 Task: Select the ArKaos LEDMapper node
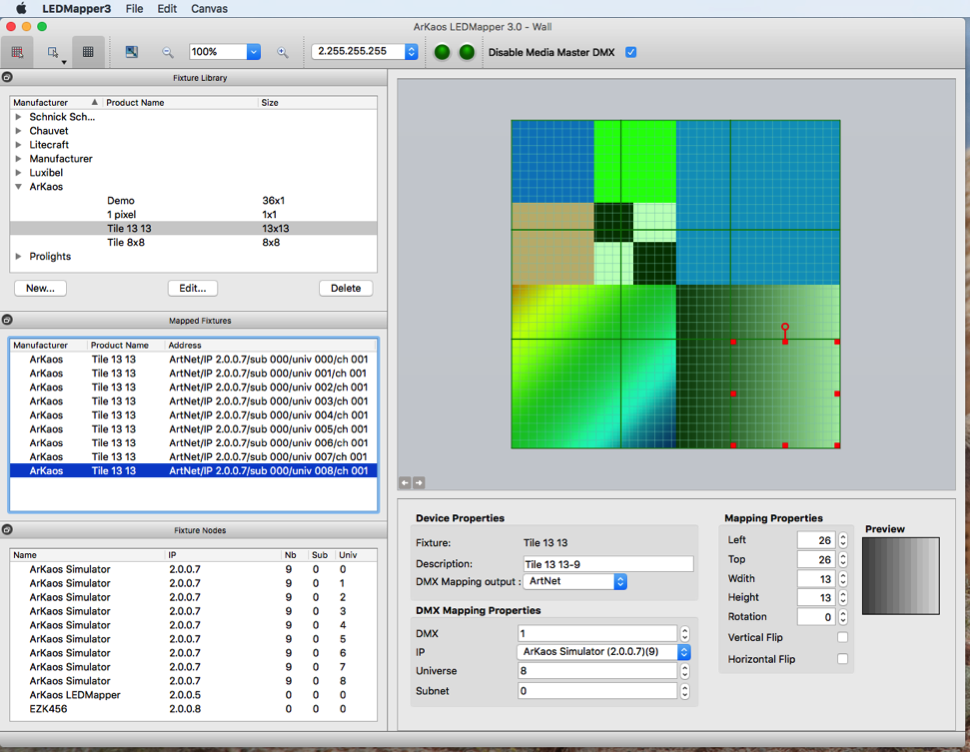(x=193, y=695)
